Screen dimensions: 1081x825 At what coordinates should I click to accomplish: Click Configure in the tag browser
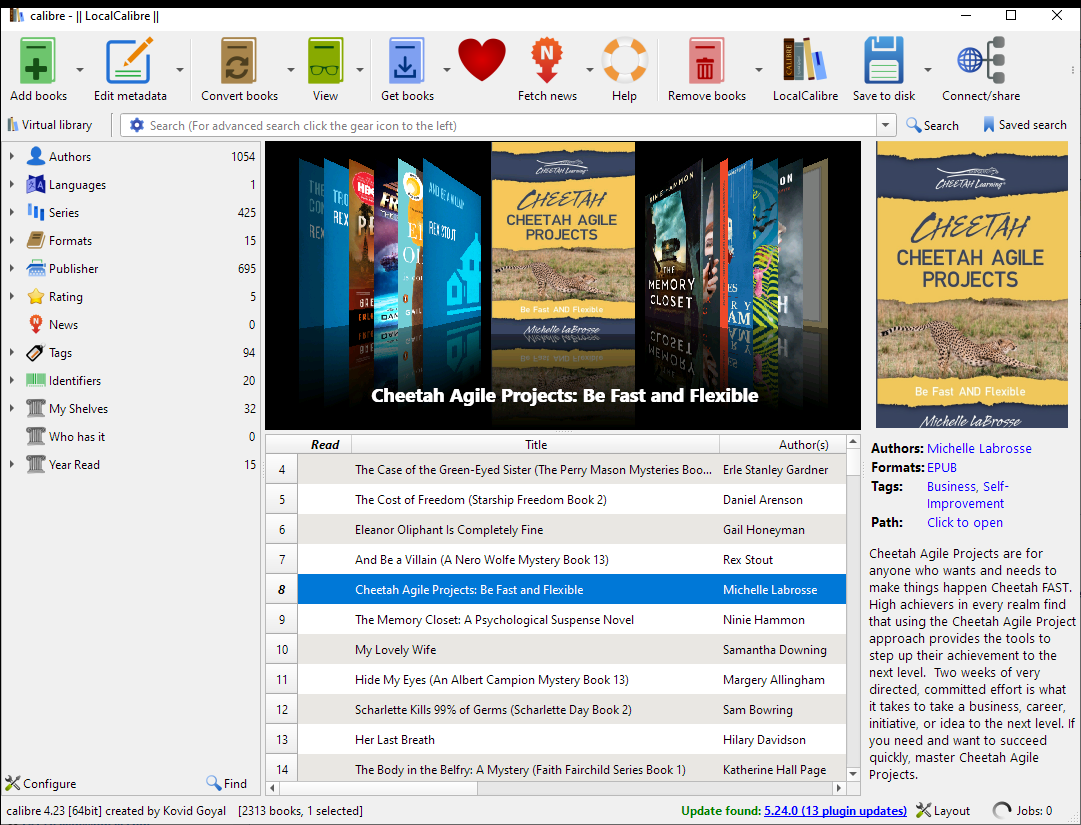[x=41, y=784]
